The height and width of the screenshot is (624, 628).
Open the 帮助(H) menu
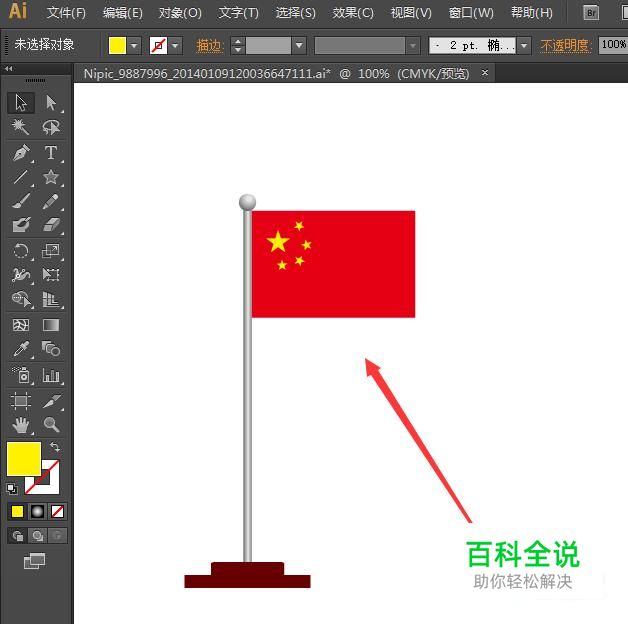531,13
